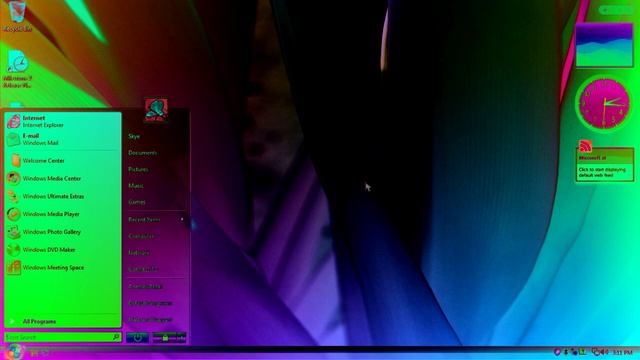Click the sidebar gadgets control at top
The height and width of the screenshot is (360, 640).
[617, 9]
